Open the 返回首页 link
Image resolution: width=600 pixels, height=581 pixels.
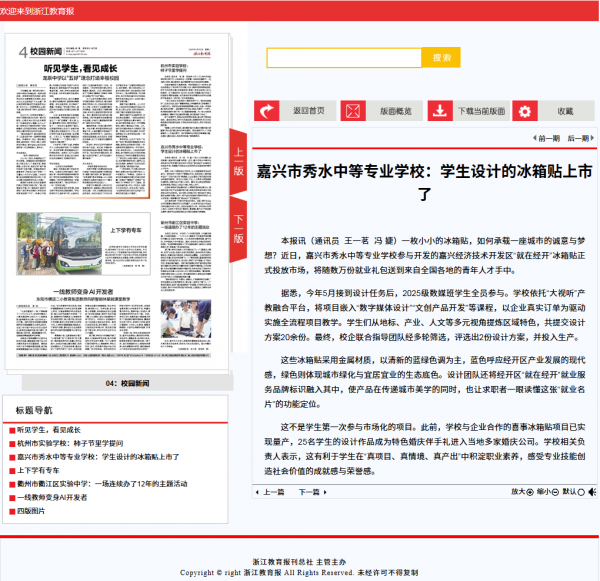tap(308, 111)
